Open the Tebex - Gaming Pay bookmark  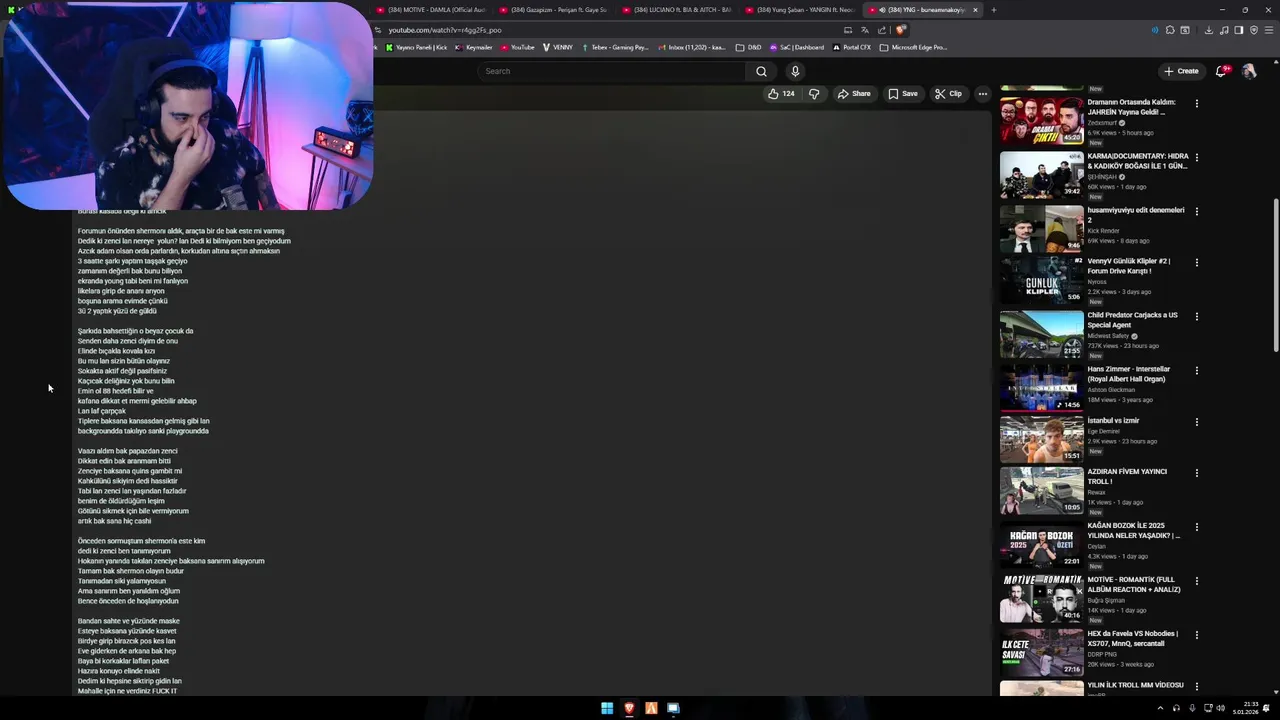point(615,47)
